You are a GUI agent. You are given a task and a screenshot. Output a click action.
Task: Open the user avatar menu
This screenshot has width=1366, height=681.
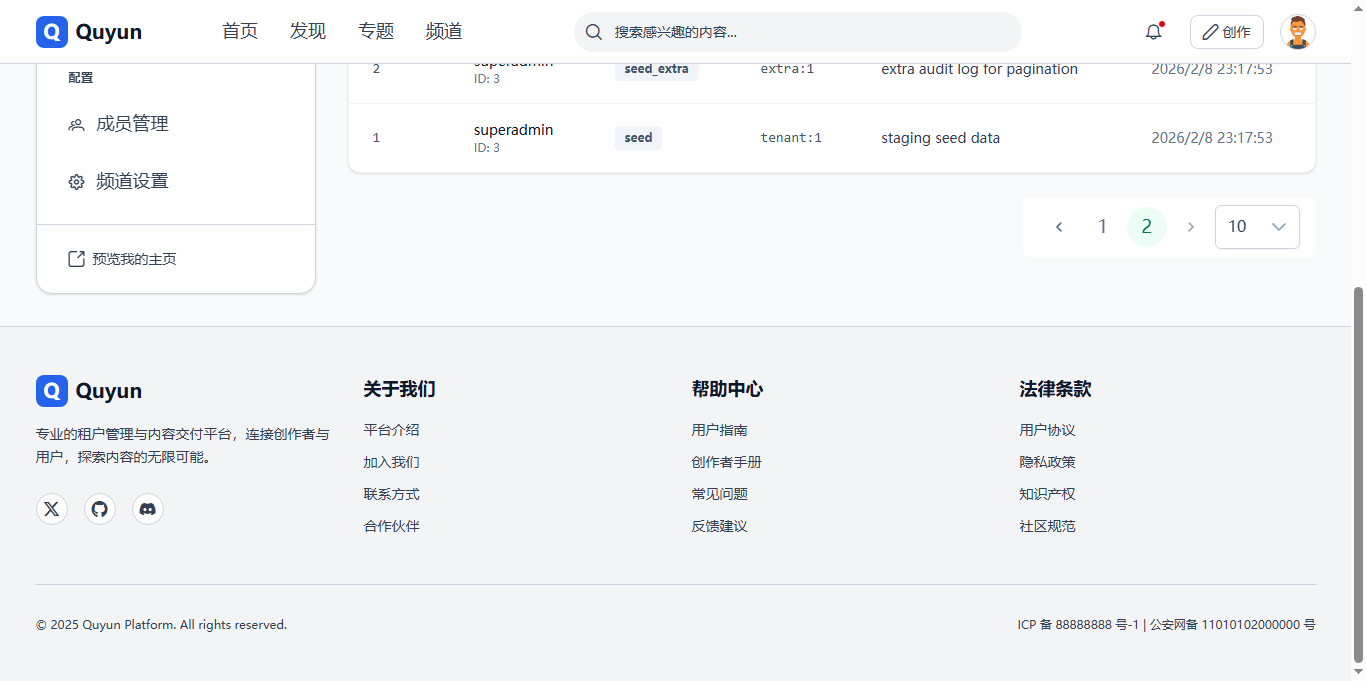point(1297,31)
